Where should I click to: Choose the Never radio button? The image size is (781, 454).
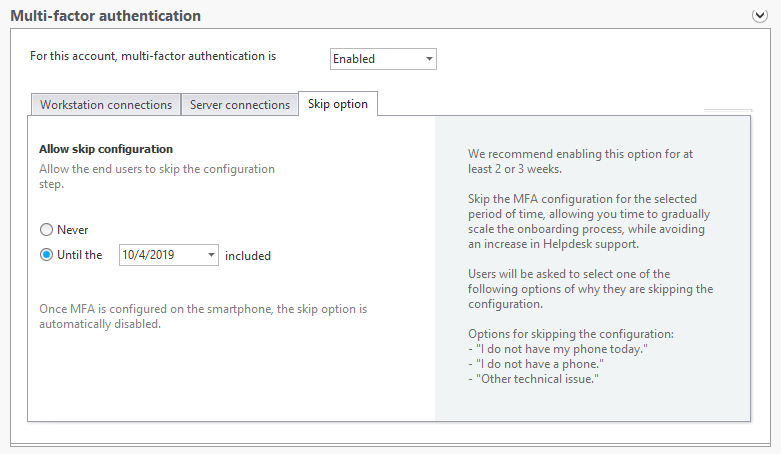click(46, 230)
